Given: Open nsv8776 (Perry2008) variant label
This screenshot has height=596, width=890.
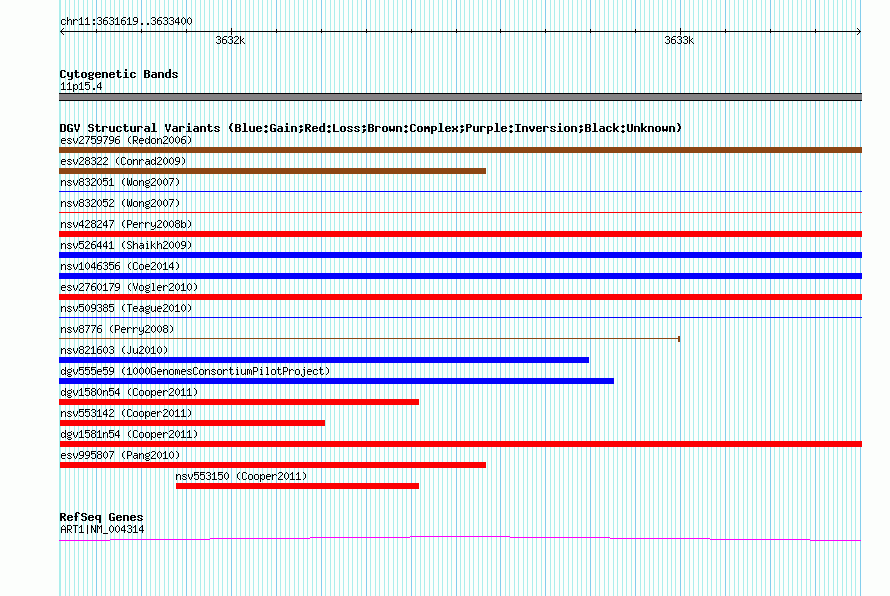Looking at the screenshot, I should 117,329.
